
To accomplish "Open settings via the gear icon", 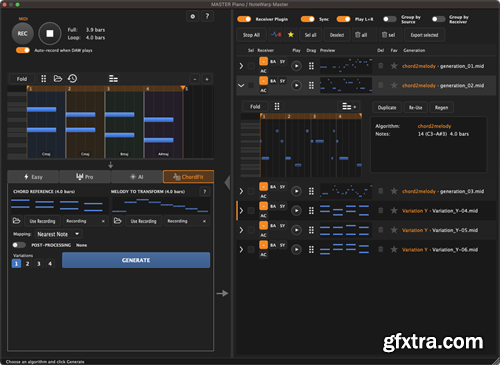I will [x=193, y=16].
